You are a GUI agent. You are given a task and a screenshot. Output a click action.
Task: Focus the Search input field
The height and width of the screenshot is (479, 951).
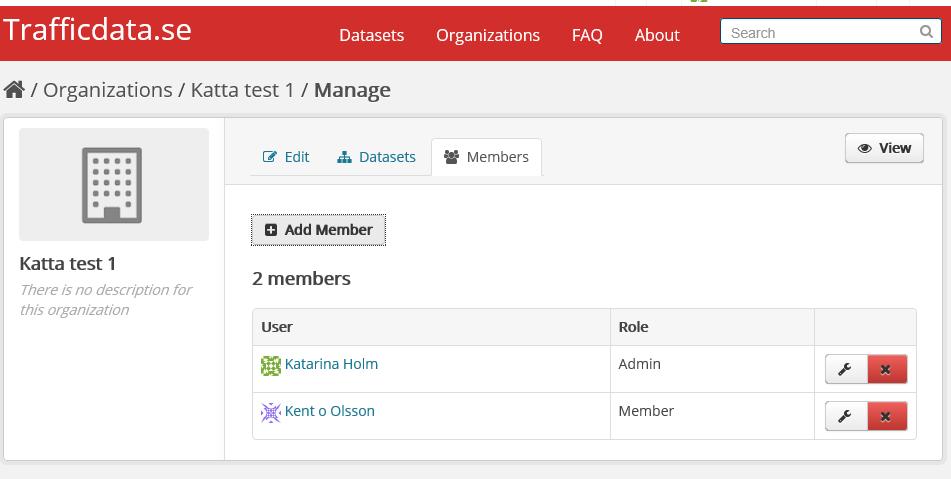tap(830, 32)
